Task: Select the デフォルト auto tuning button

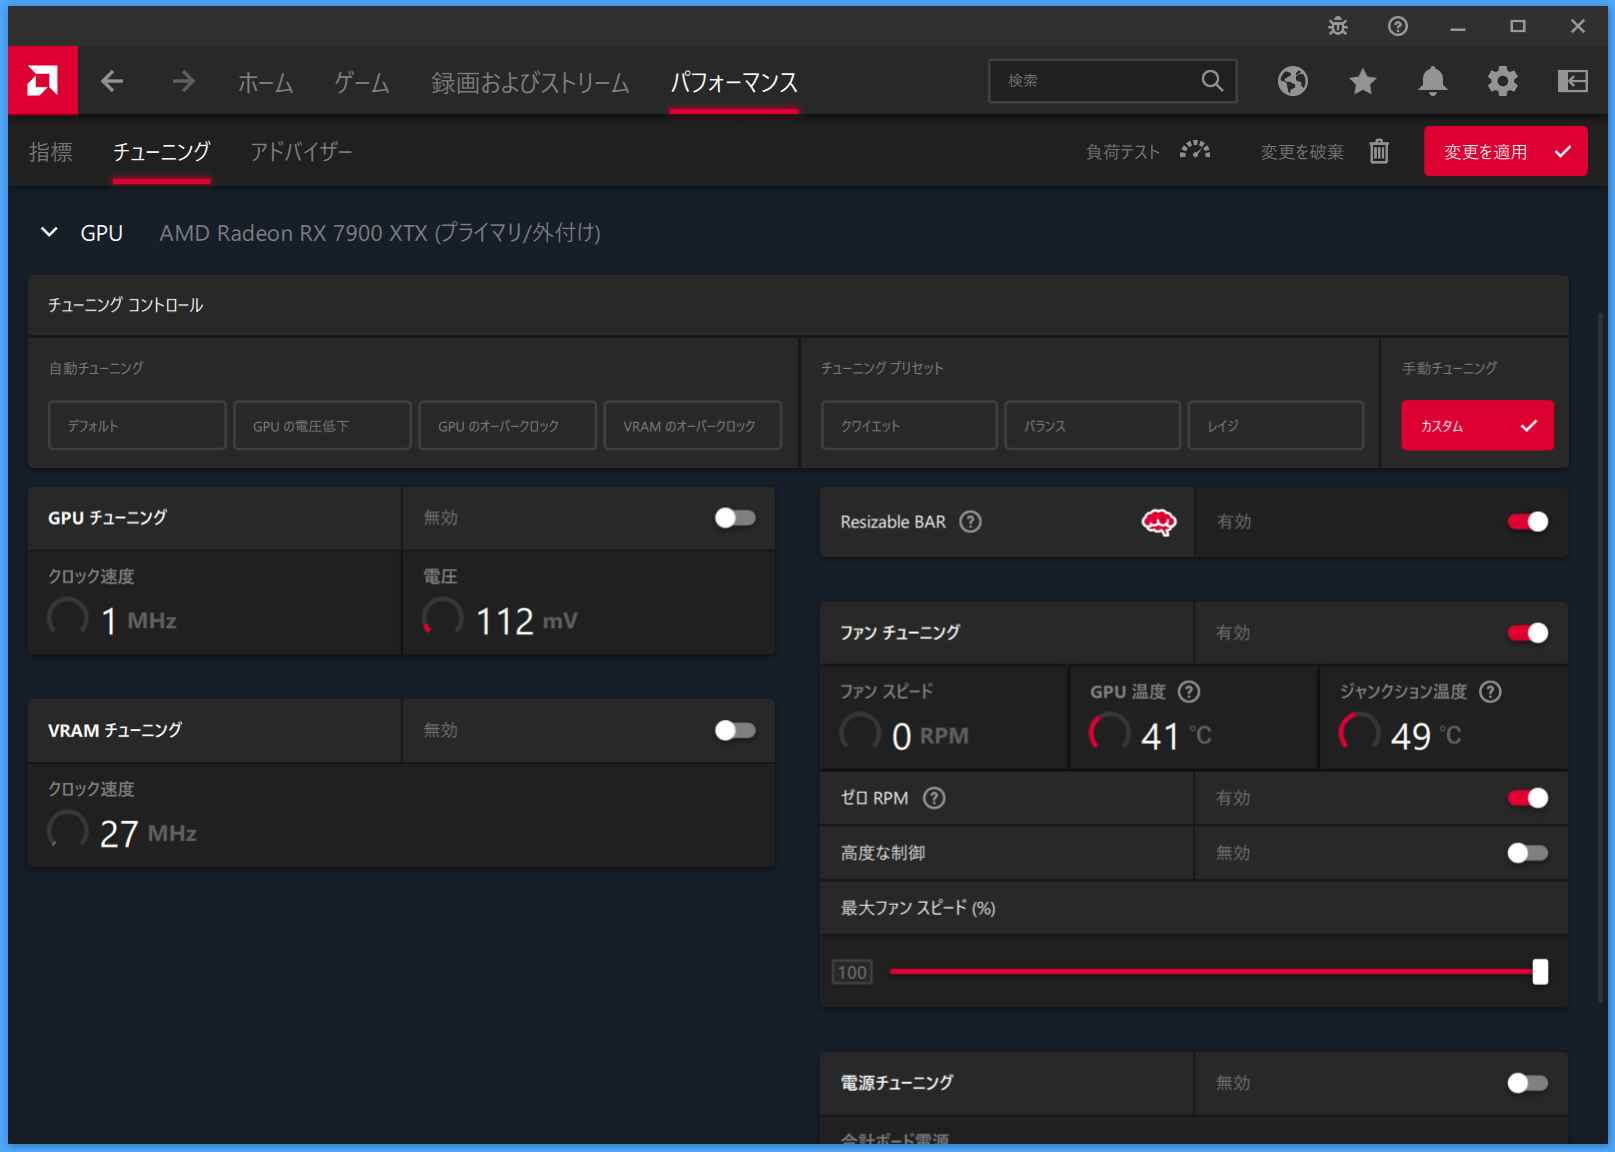Action: (137, 426)
